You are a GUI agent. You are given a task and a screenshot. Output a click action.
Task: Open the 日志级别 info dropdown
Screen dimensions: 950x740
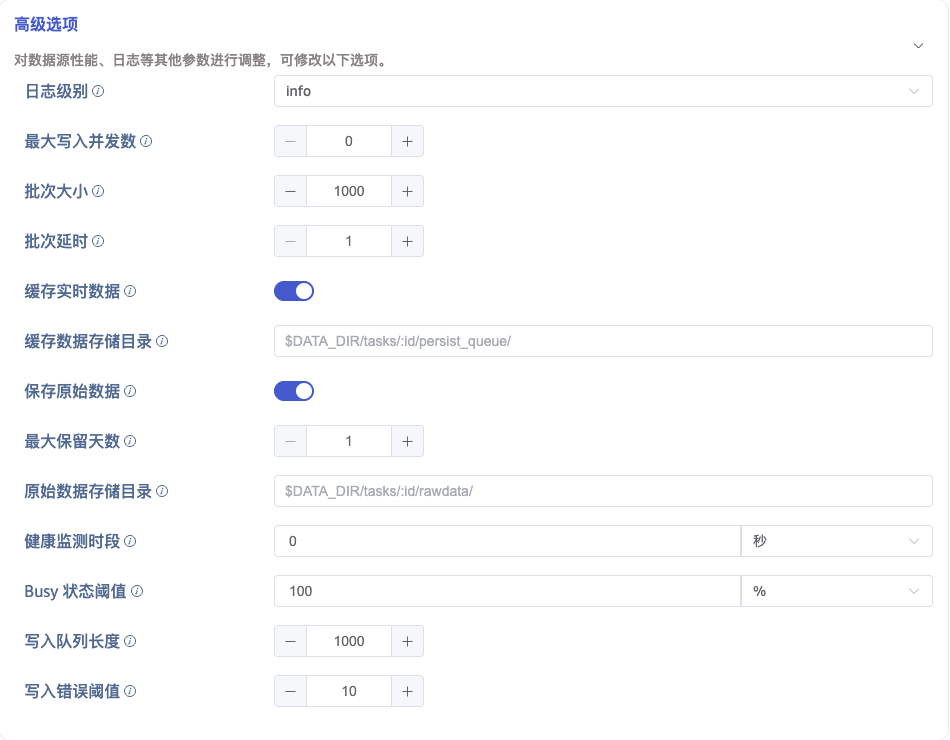[x=602, y=91]
